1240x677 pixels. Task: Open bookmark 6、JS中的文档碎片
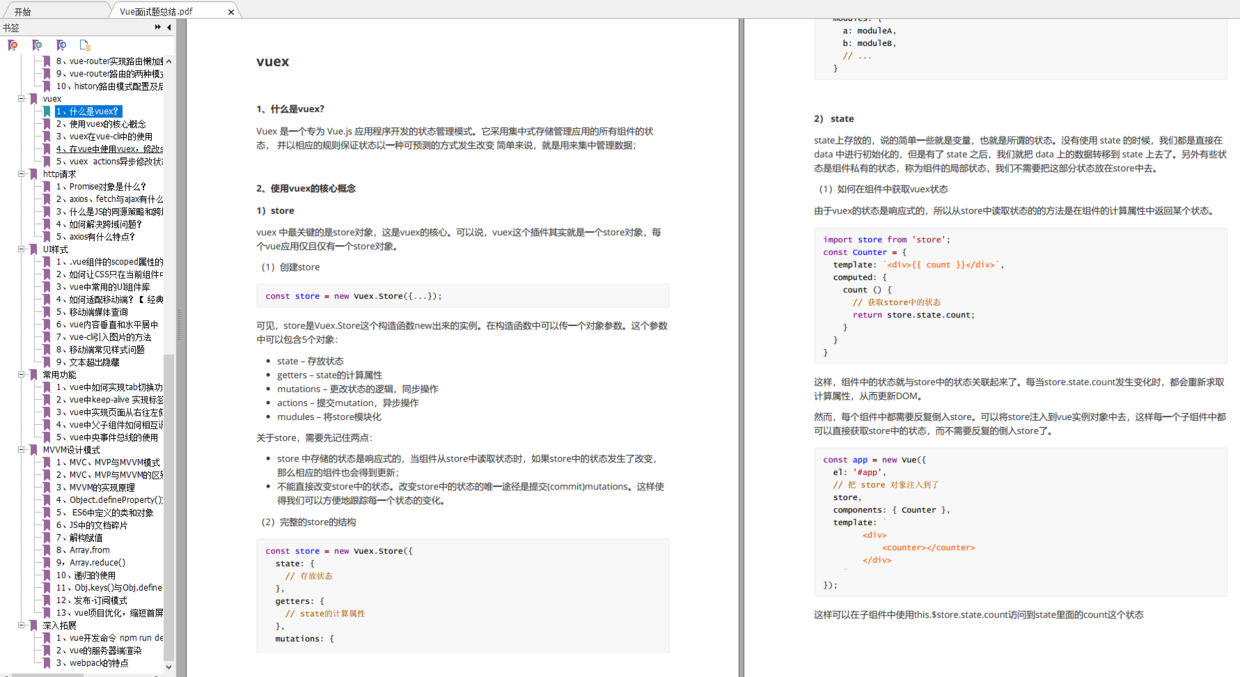pos(92,525)
